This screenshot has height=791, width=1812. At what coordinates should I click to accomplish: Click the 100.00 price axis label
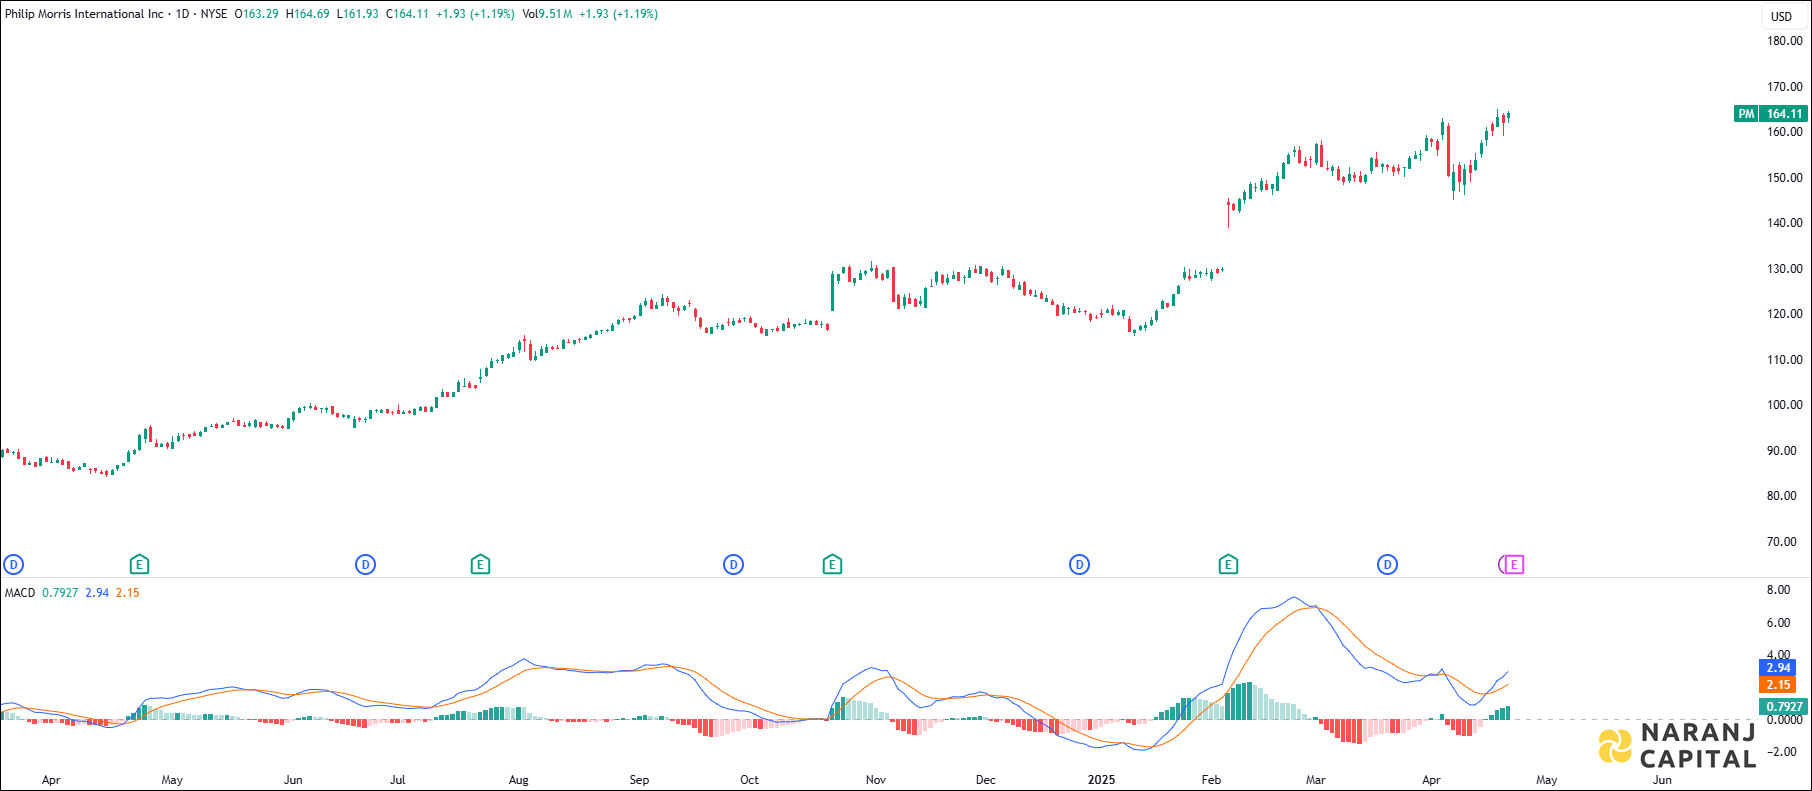(1785, 405)
